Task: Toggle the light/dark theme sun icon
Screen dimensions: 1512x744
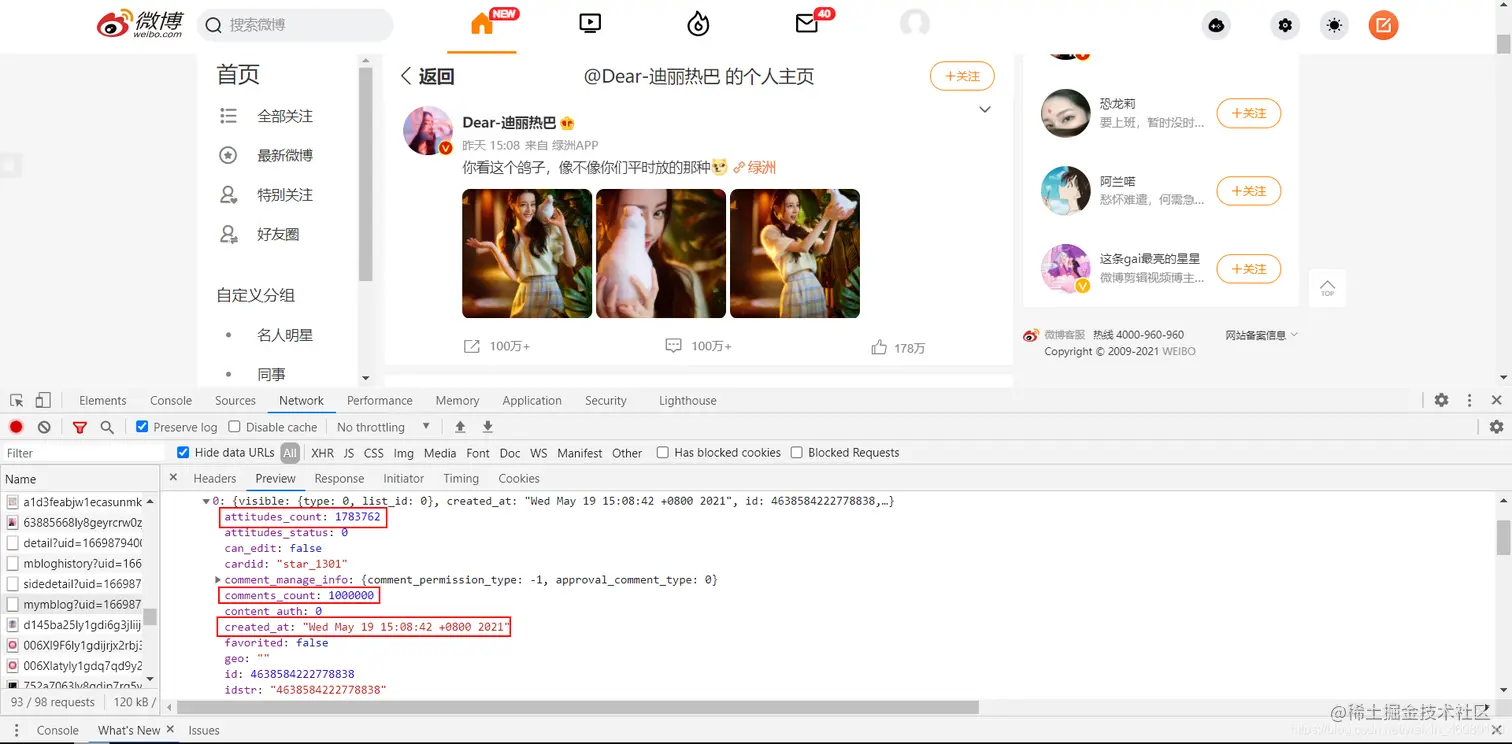Action: click(x=1334, y=26)
